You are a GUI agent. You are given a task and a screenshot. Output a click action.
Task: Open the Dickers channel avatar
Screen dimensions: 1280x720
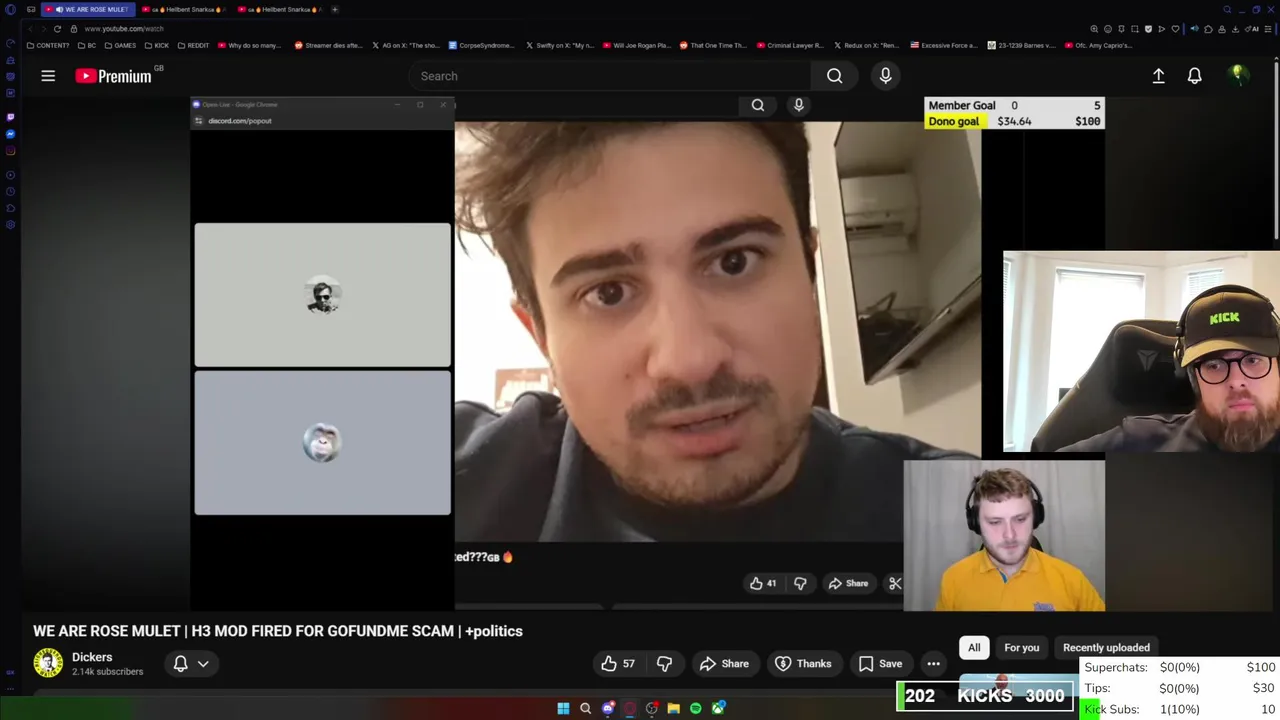(x=48, y=663)
